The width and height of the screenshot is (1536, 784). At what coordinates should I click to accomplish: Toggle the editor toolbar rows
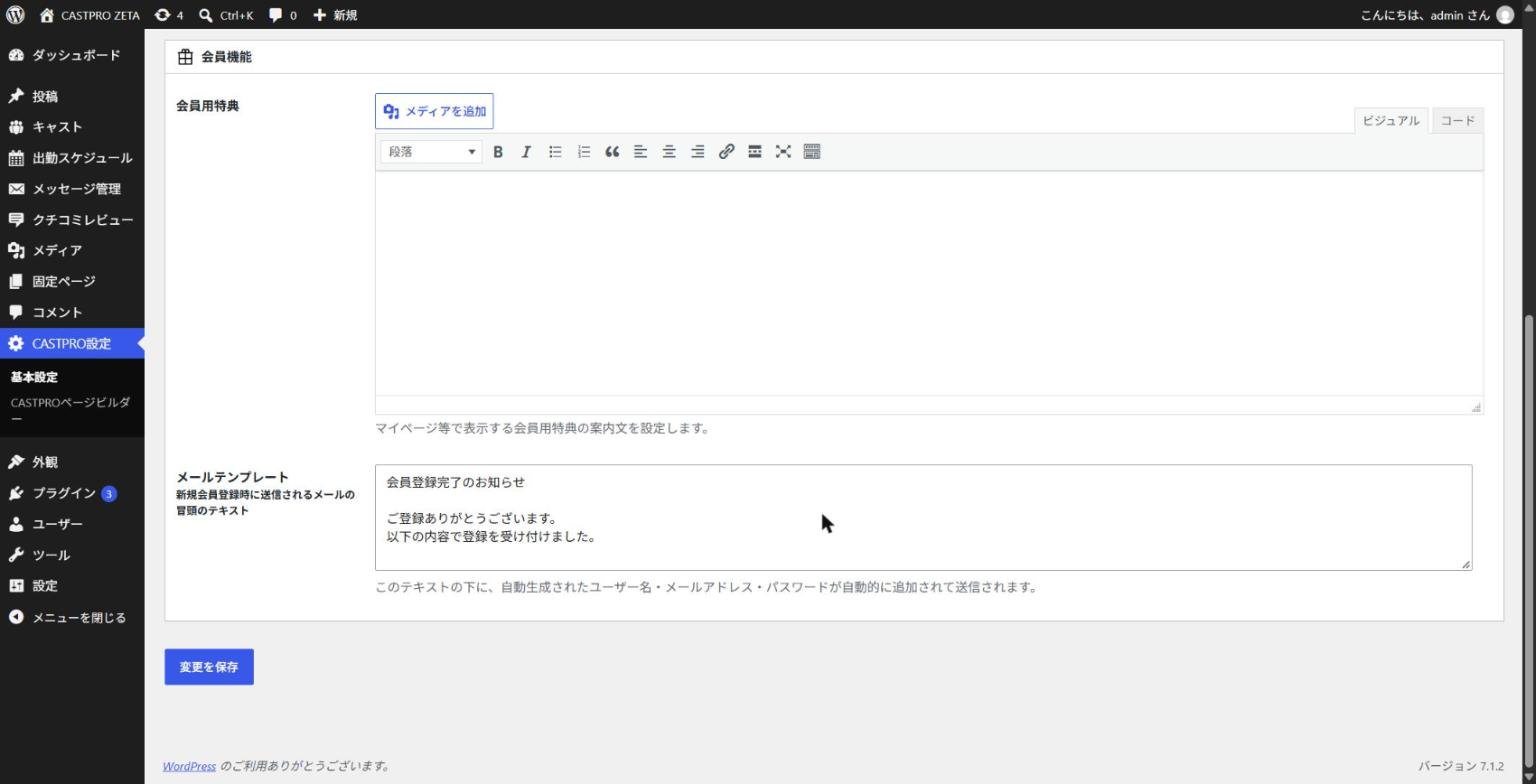[x=812, y=152]
